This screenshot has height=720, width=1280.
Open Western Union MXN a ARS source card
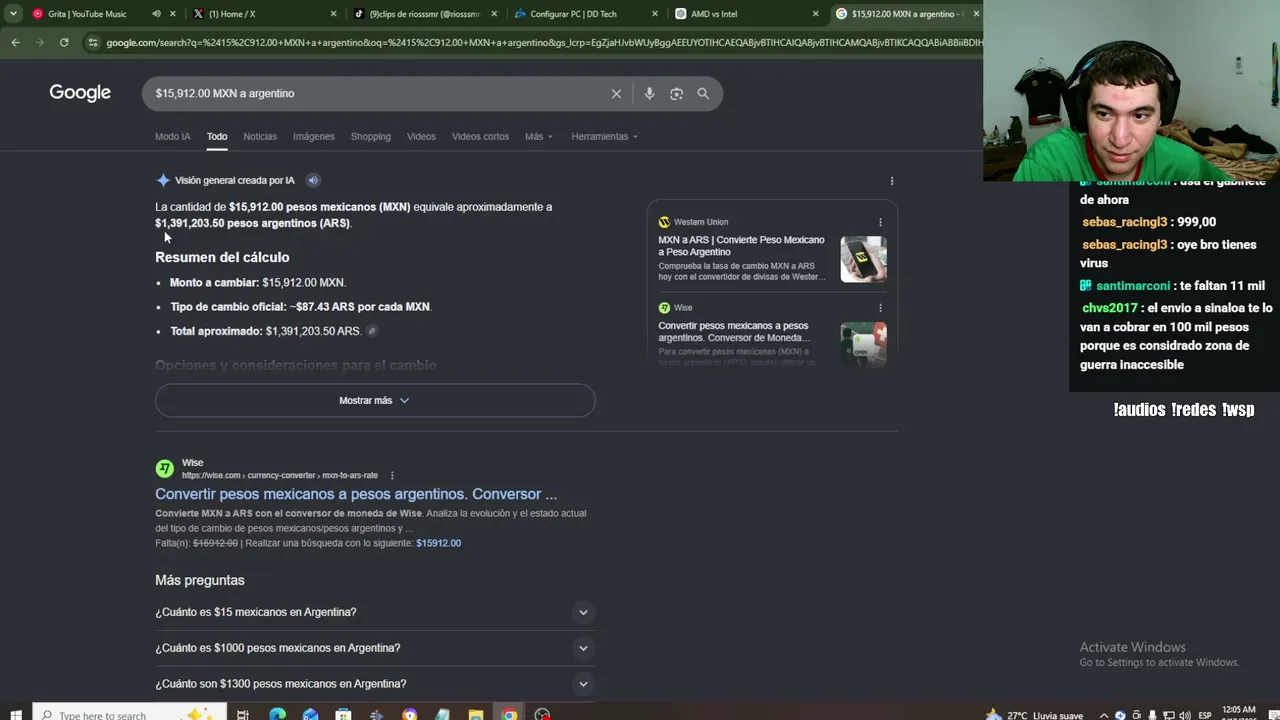pyautogui.click(x=742, y=246)
